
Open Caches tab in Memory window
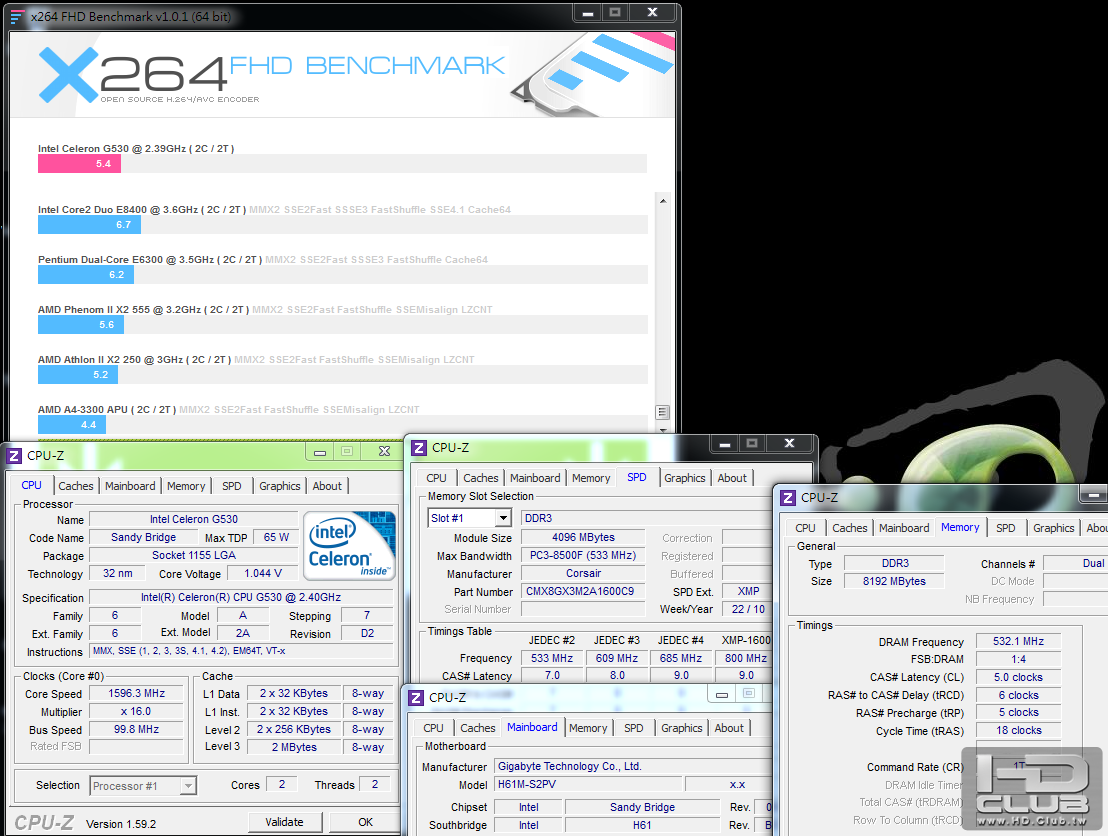(849, 529)
